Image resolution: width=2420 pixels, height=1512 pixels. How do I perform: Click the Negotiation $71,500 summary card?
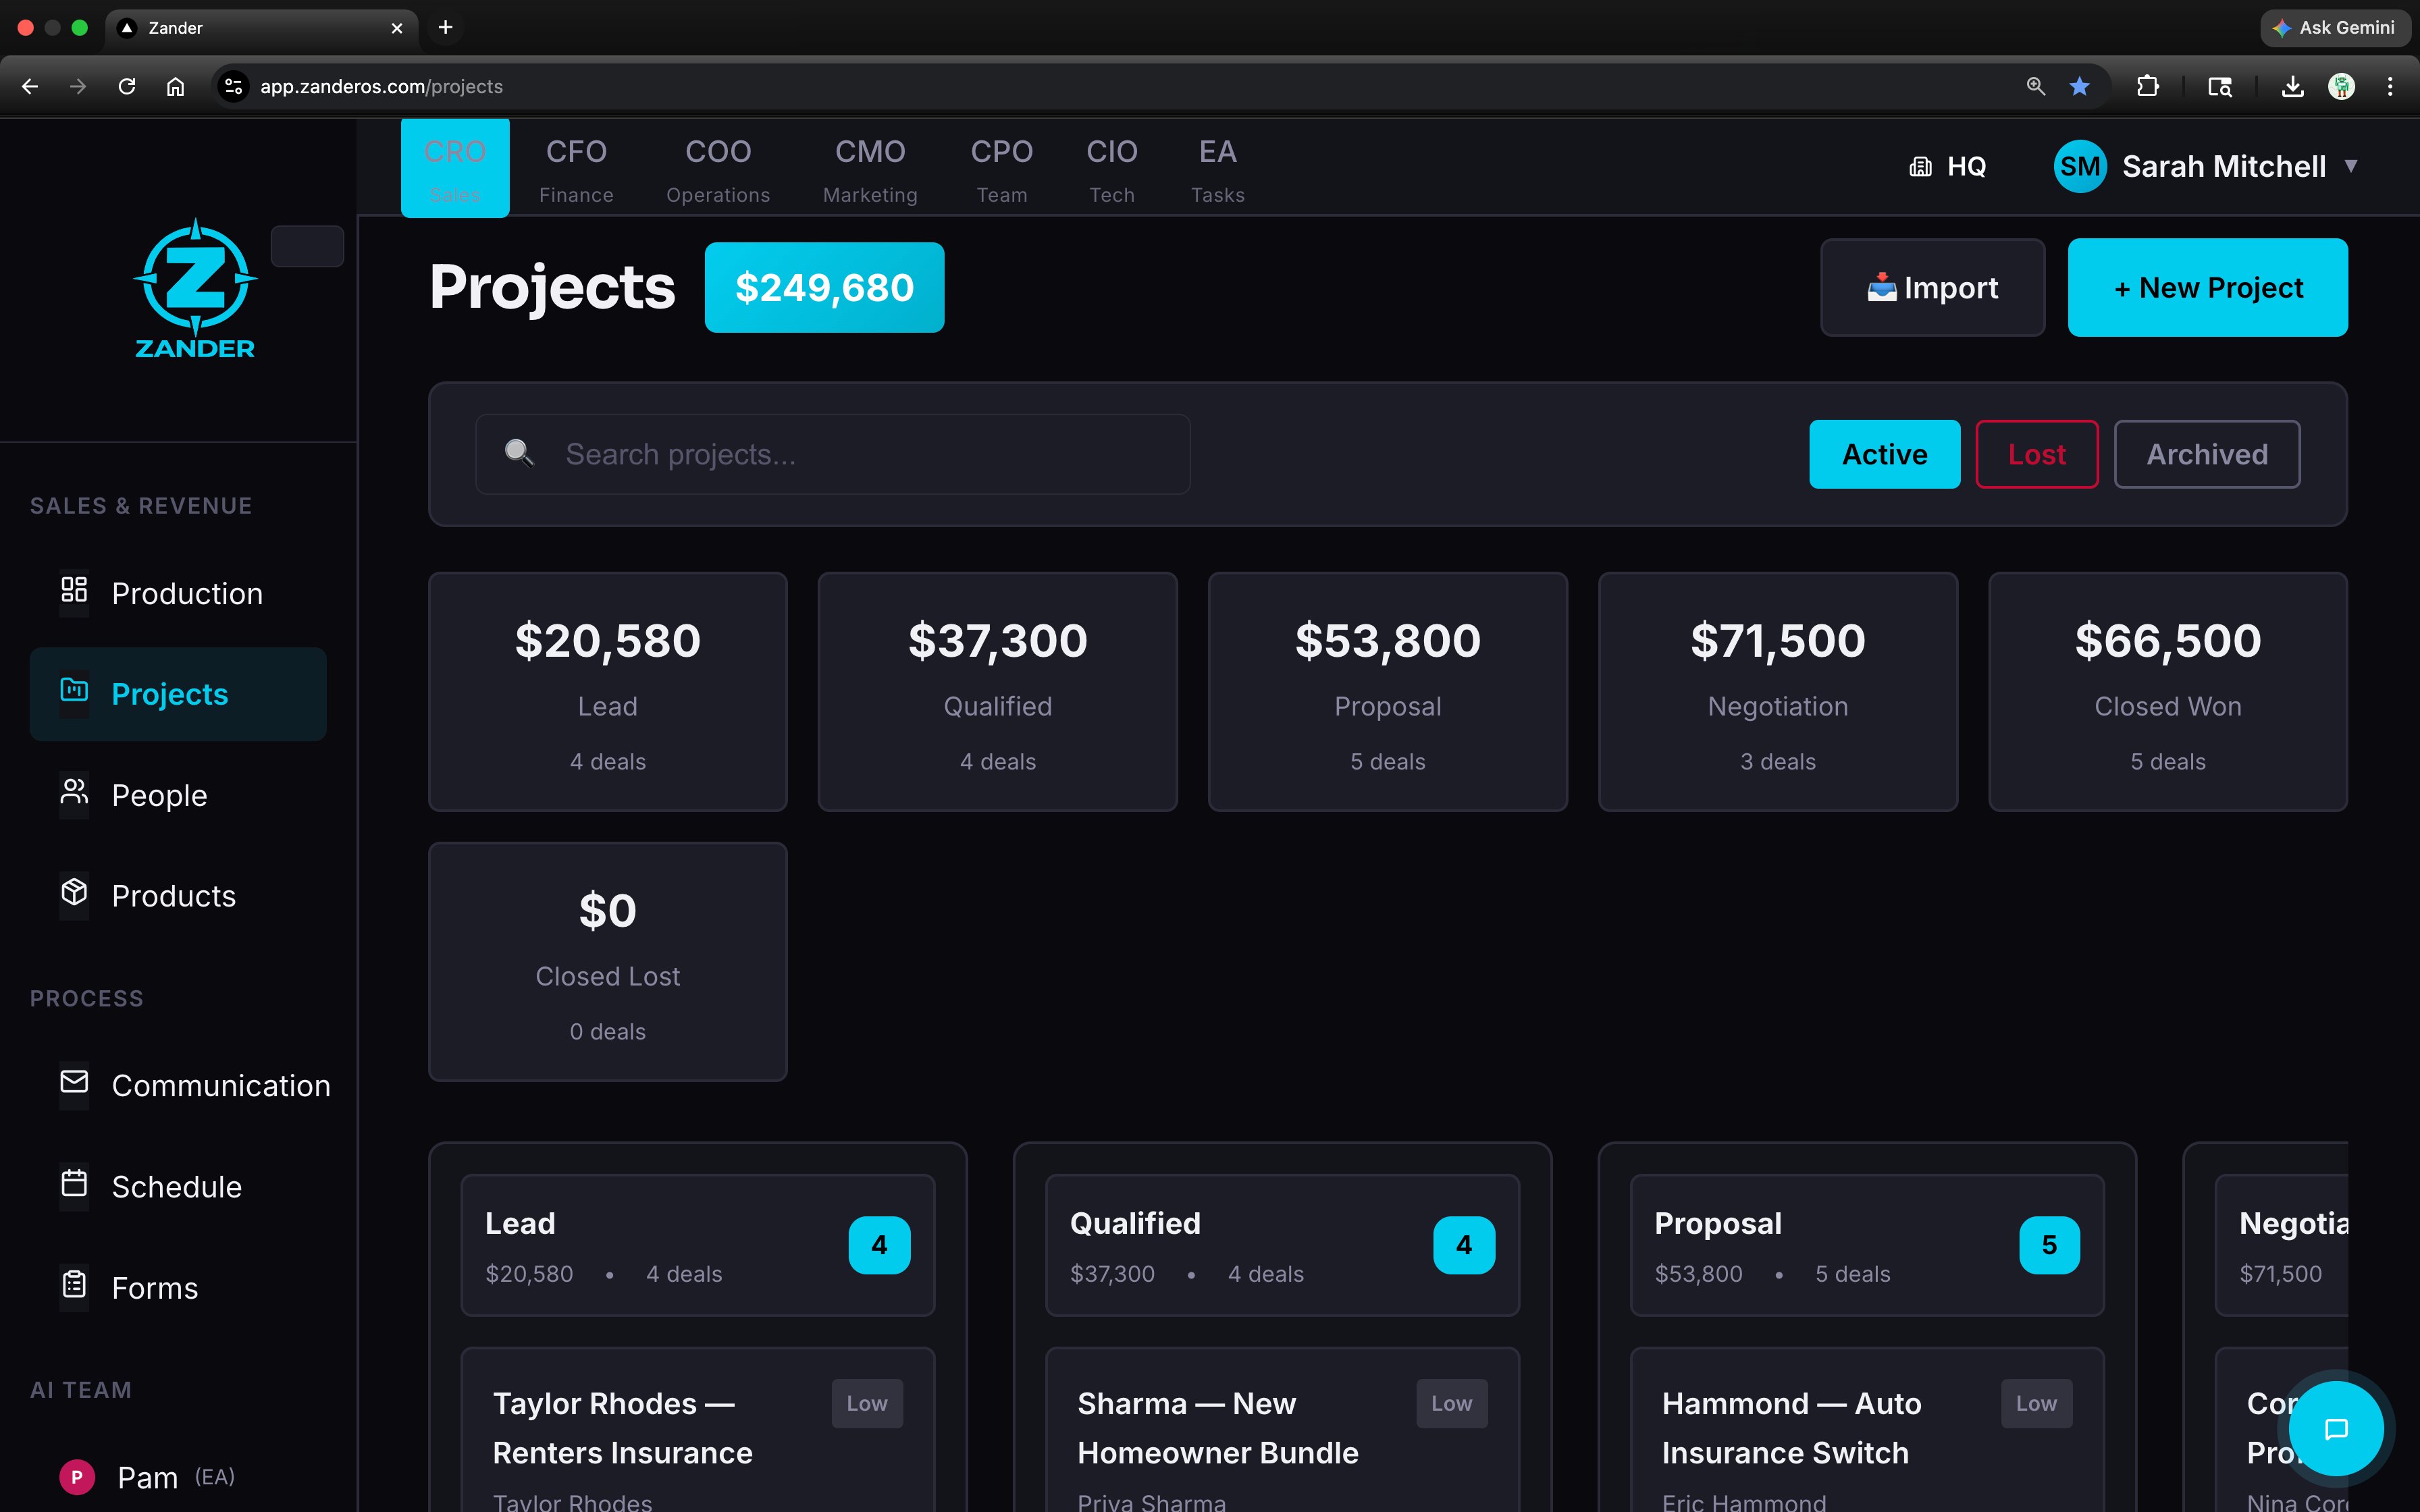(1777, 692)
